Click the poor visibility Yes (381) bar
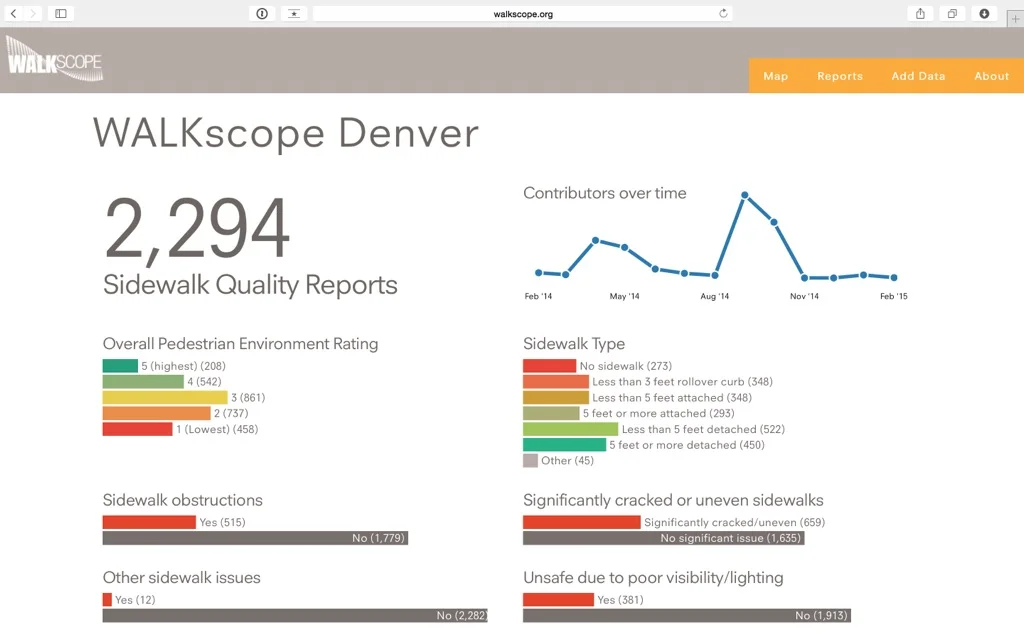1024x640 pixels. point(558,600)
